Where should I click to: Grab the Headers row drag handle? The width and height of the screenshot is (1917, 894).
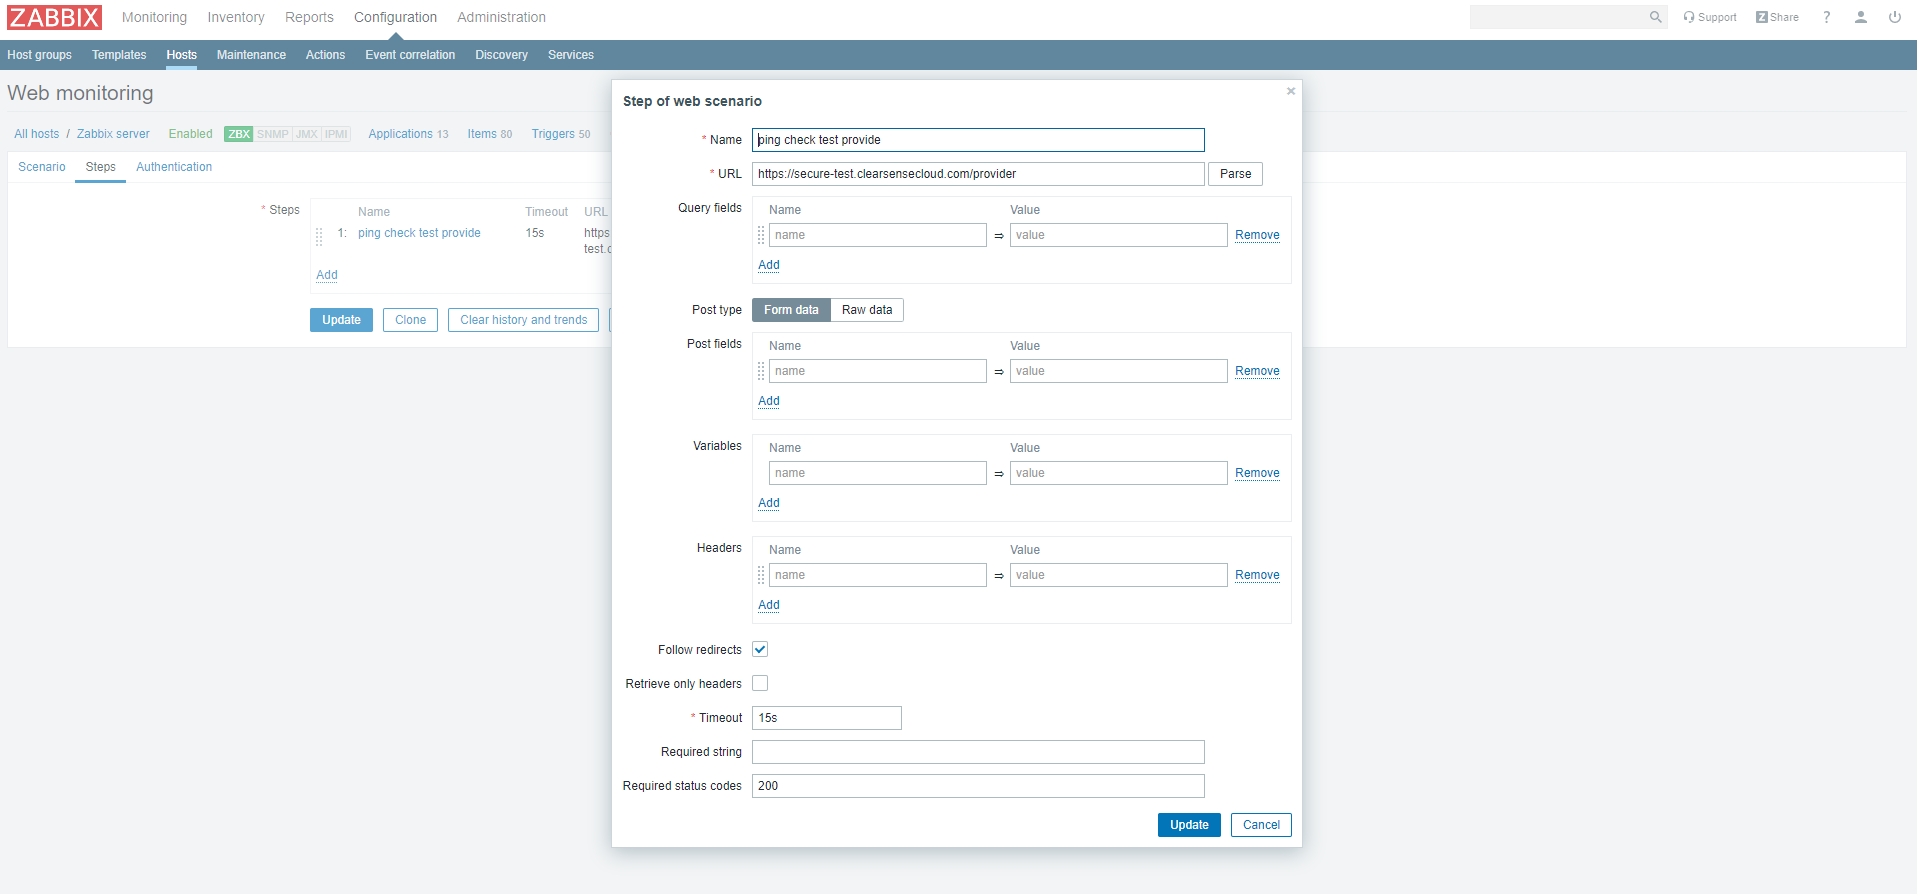click(761, 575)
